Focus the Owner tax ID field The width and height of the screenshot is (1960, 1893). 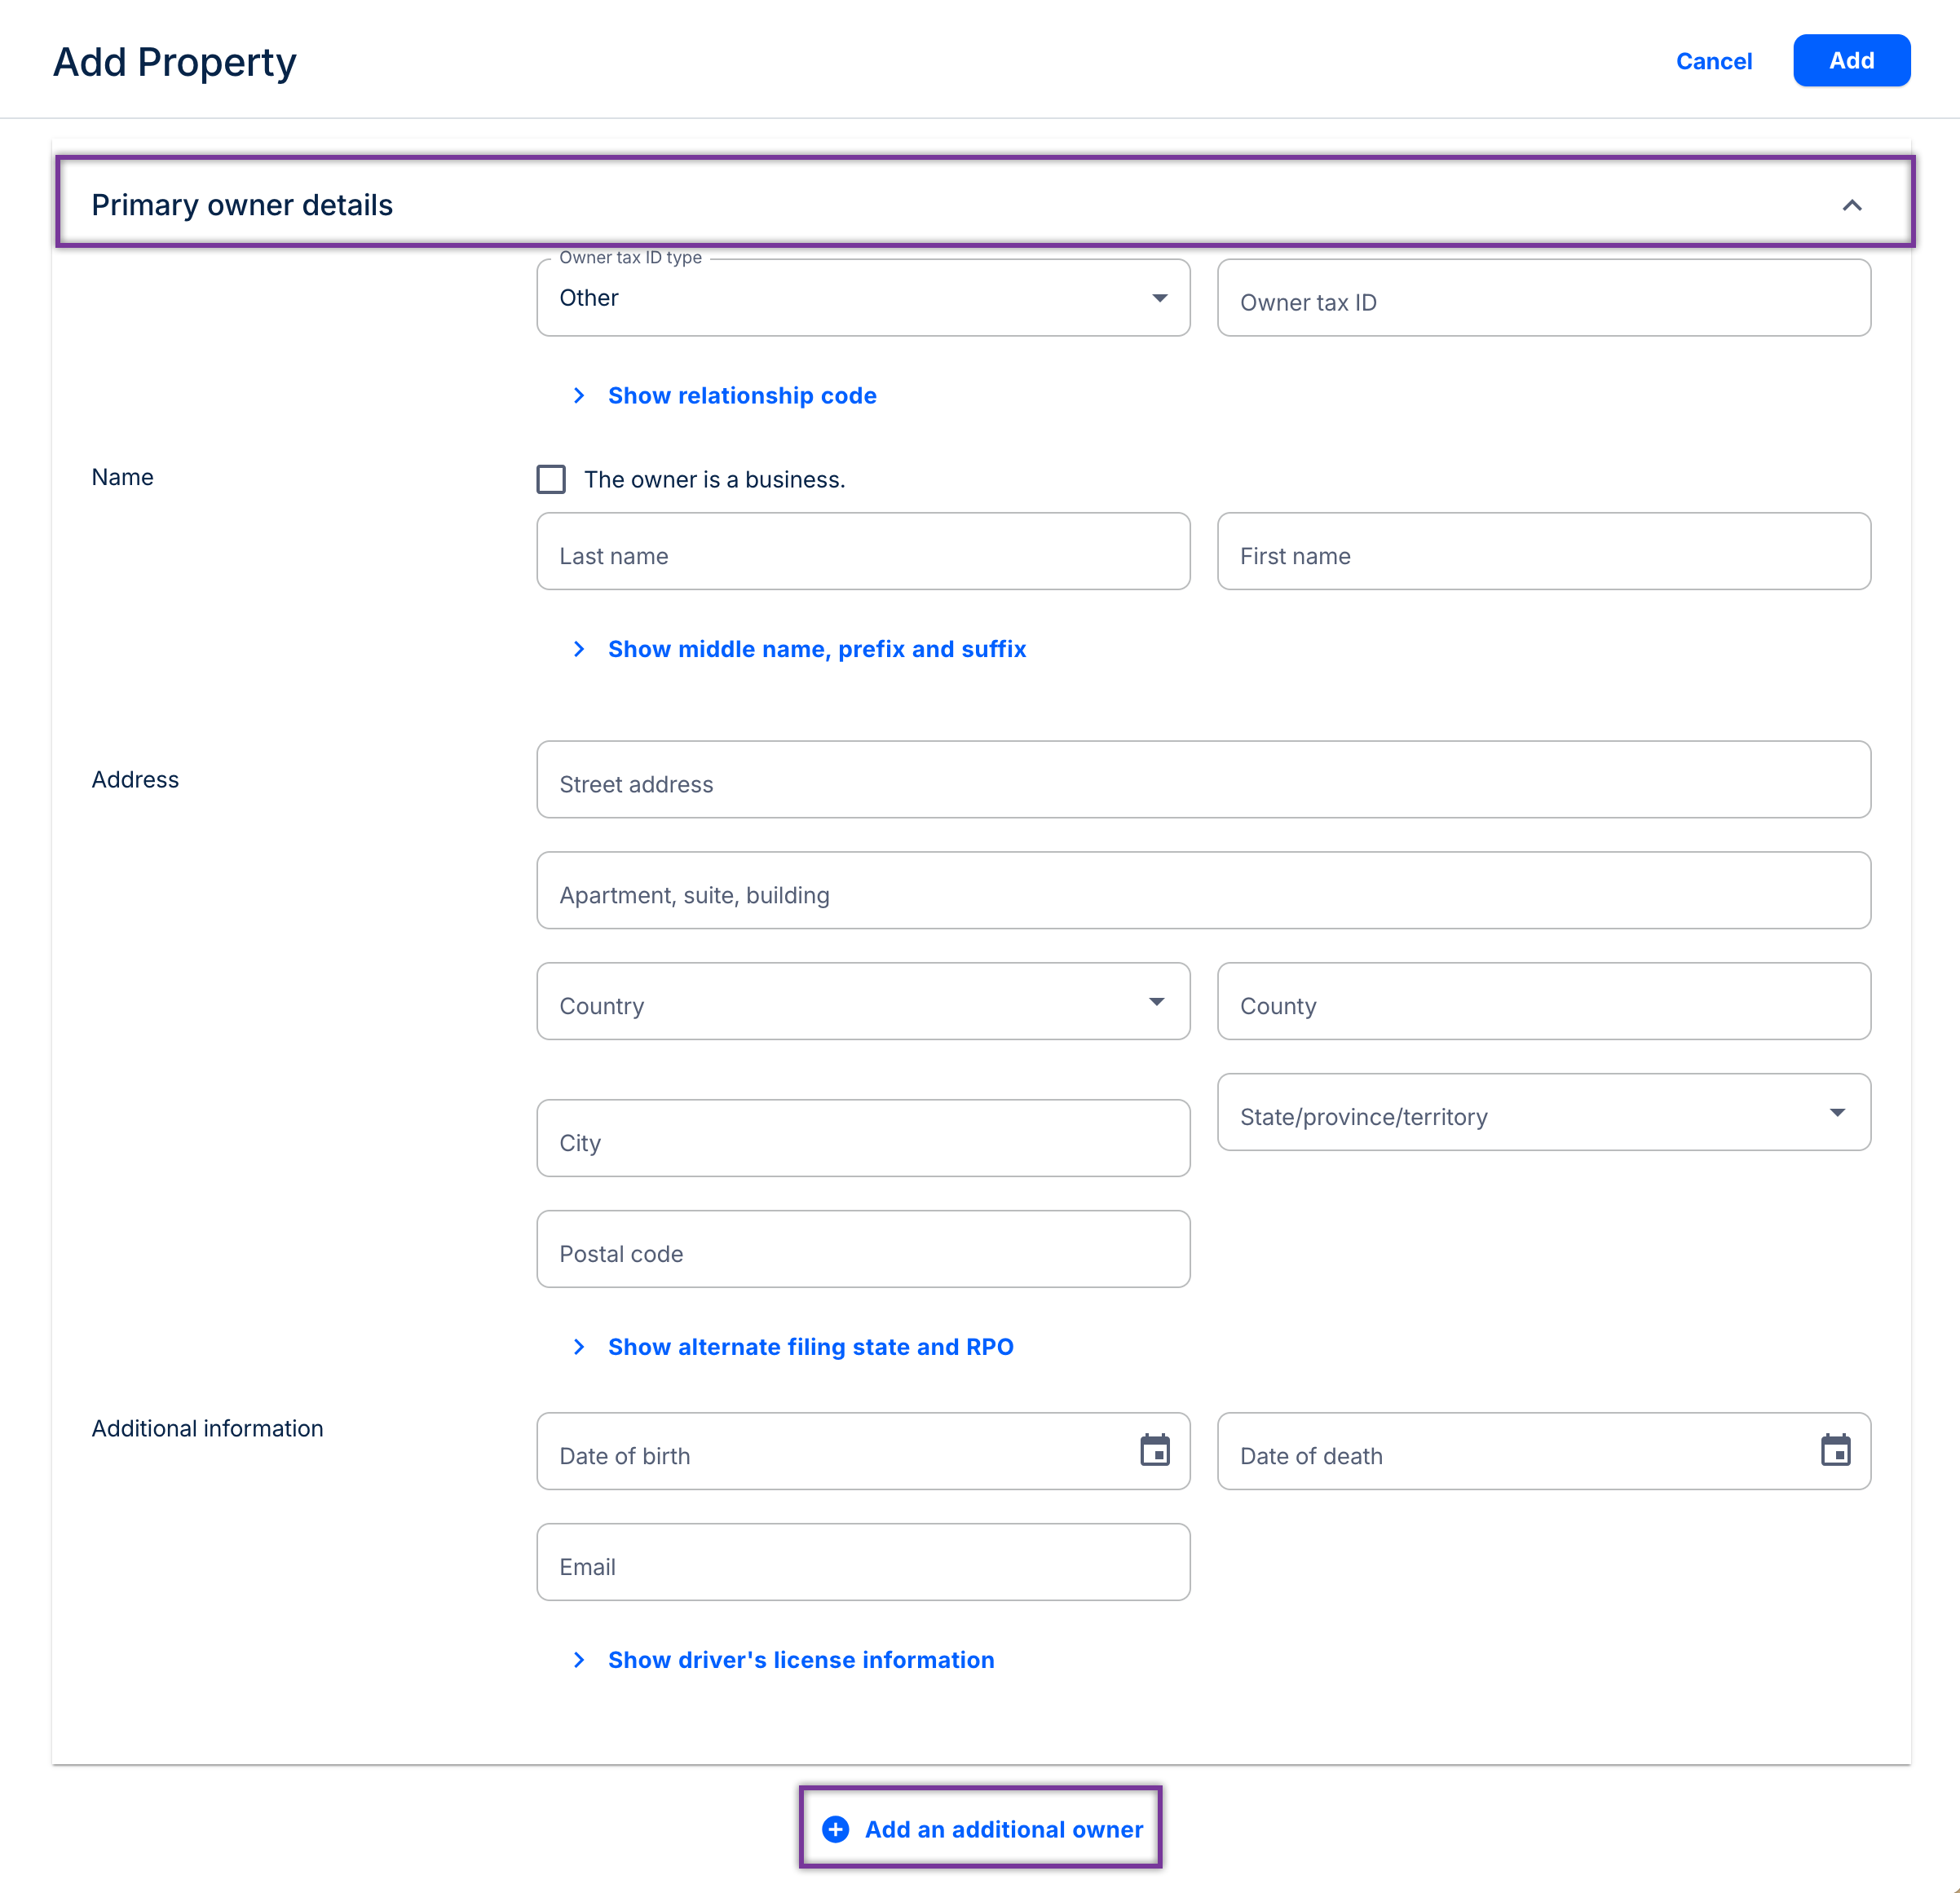(1543, 298)
